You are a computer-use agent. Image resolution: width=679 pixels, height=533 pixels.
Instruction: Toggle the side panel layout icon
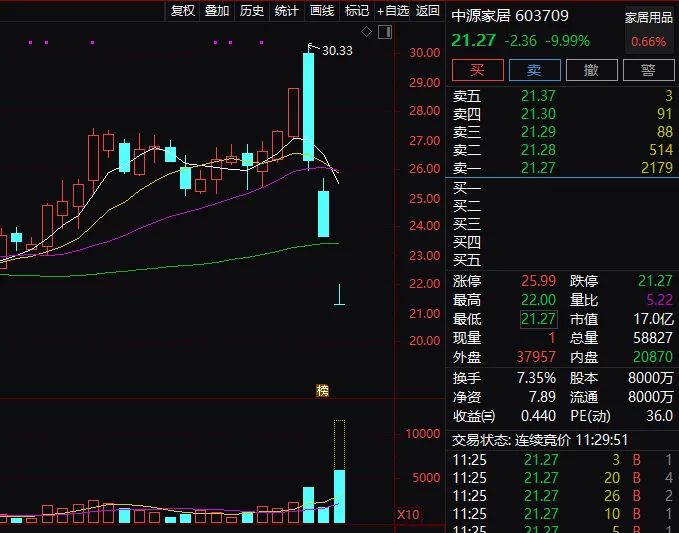pos(385,32)
